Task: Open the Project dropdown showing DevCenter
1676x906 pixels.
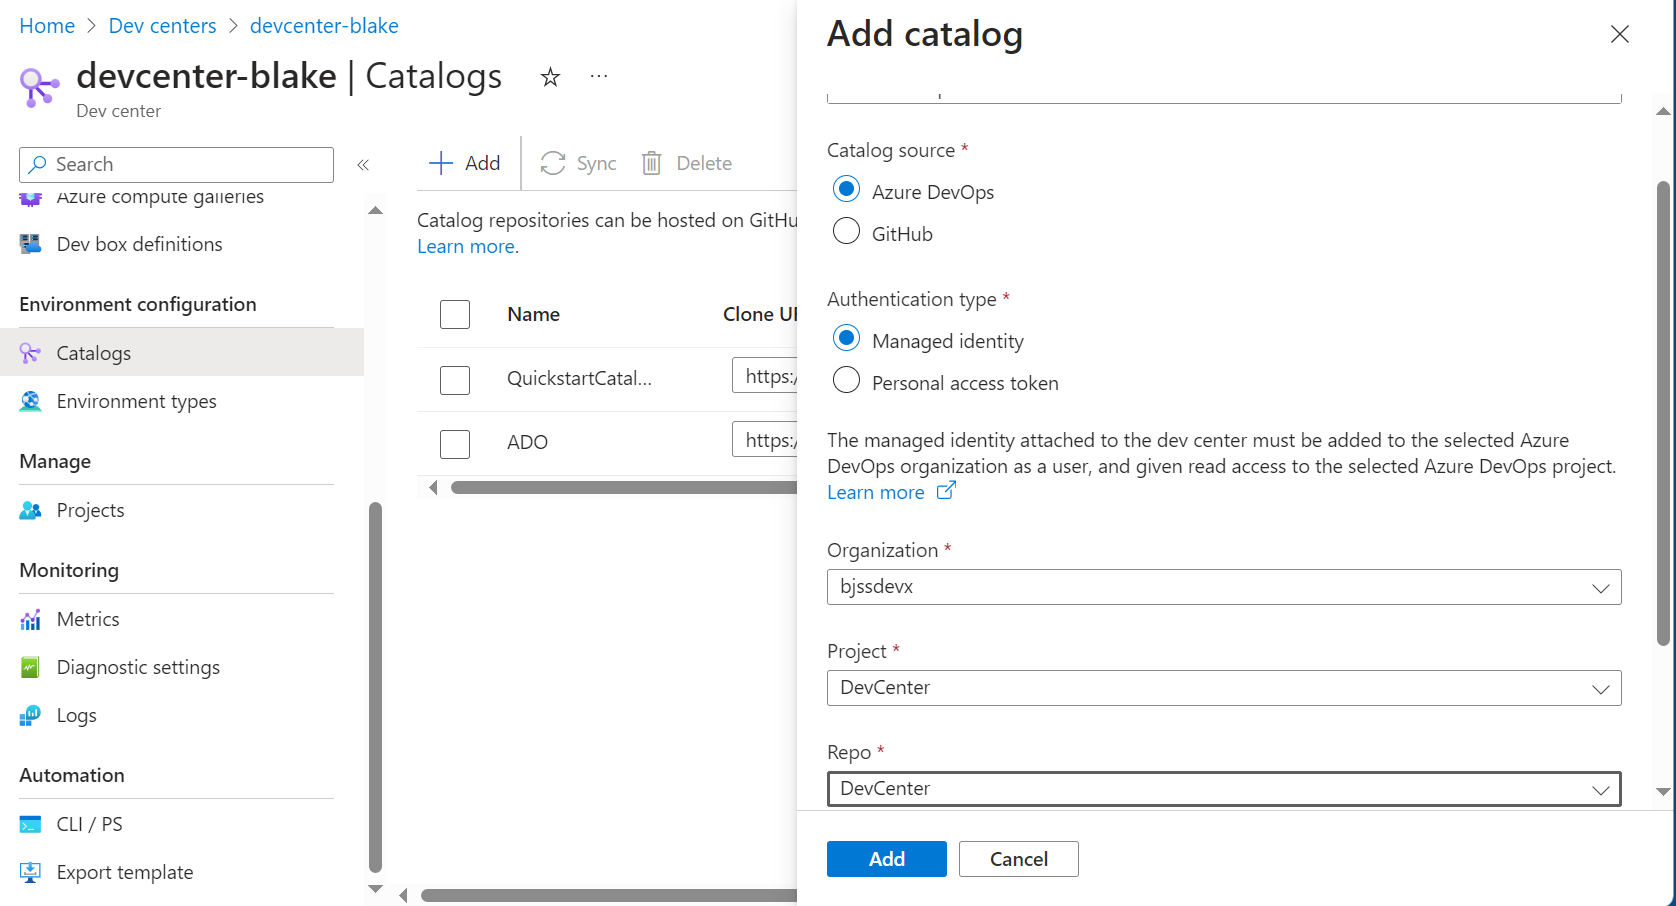Action: point(1224,688)
